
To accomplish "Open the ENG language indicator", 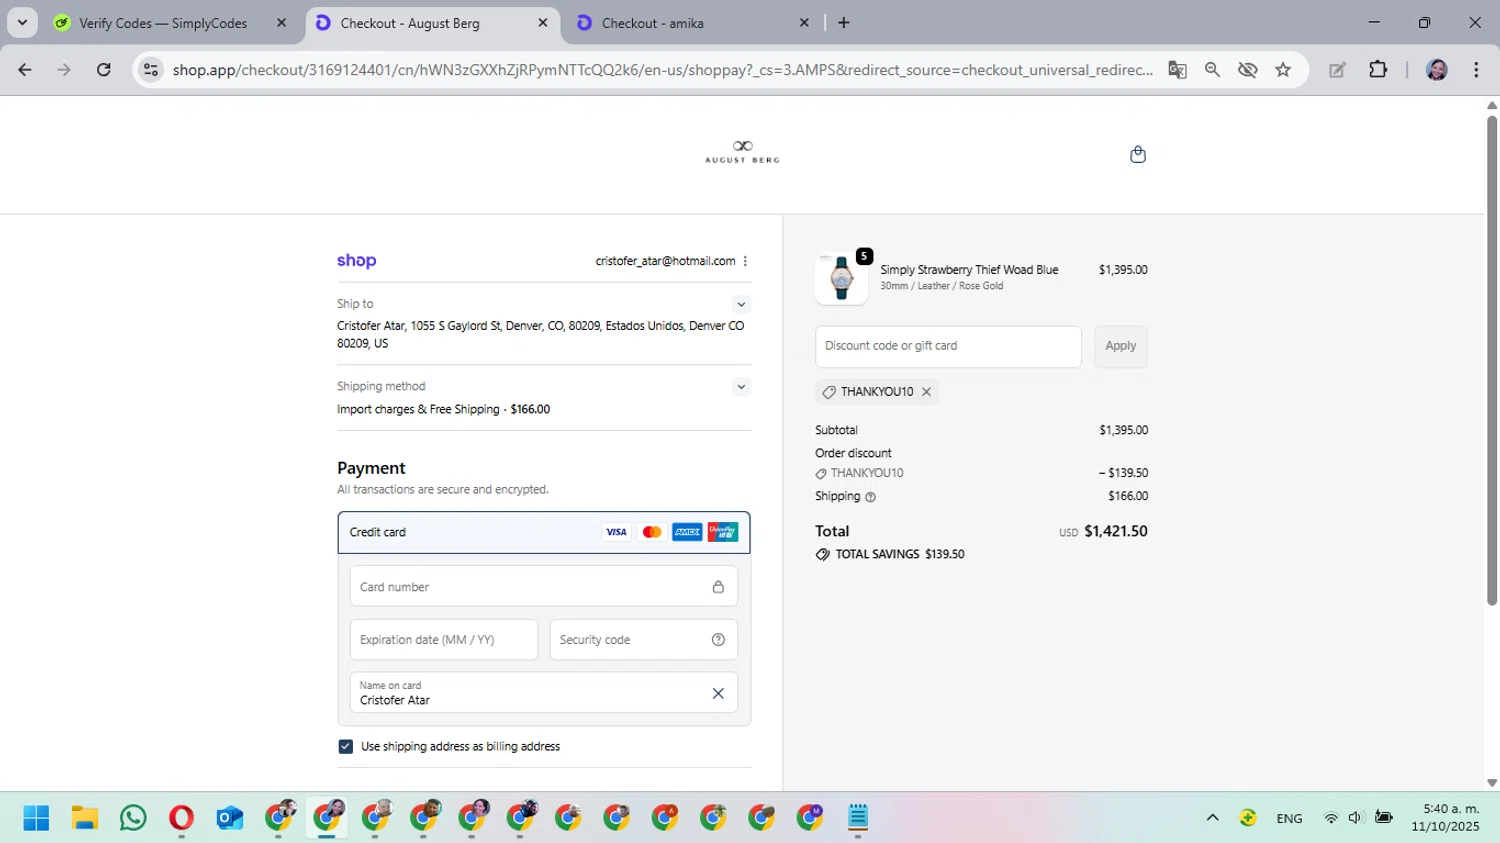I will (x=1289, y=818).
